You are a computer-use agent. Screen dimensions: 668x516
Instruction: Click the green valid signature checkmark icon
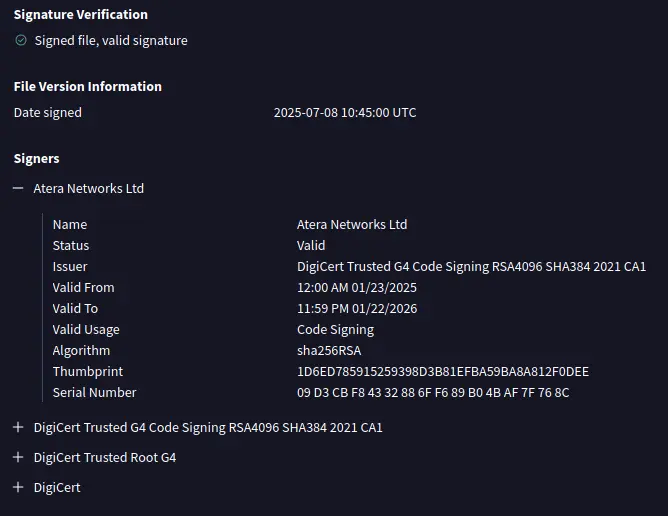coord(21,40)
